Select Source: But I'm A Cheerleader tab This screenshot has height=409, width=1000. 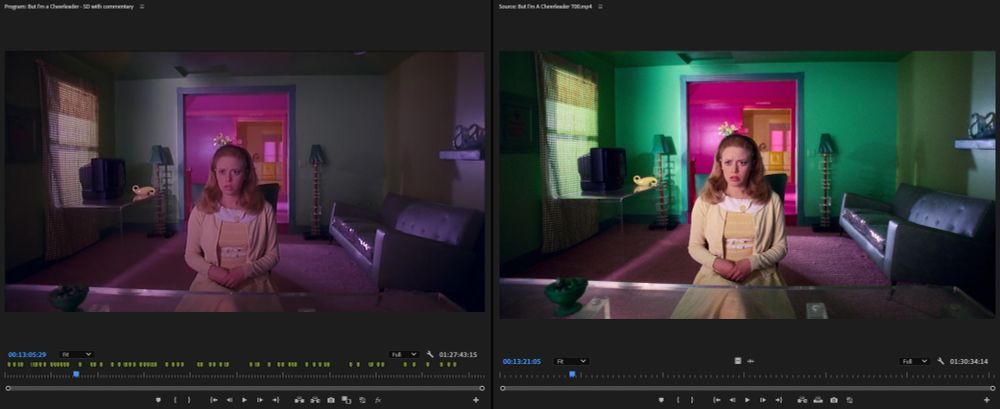click(x=545, y=6)
